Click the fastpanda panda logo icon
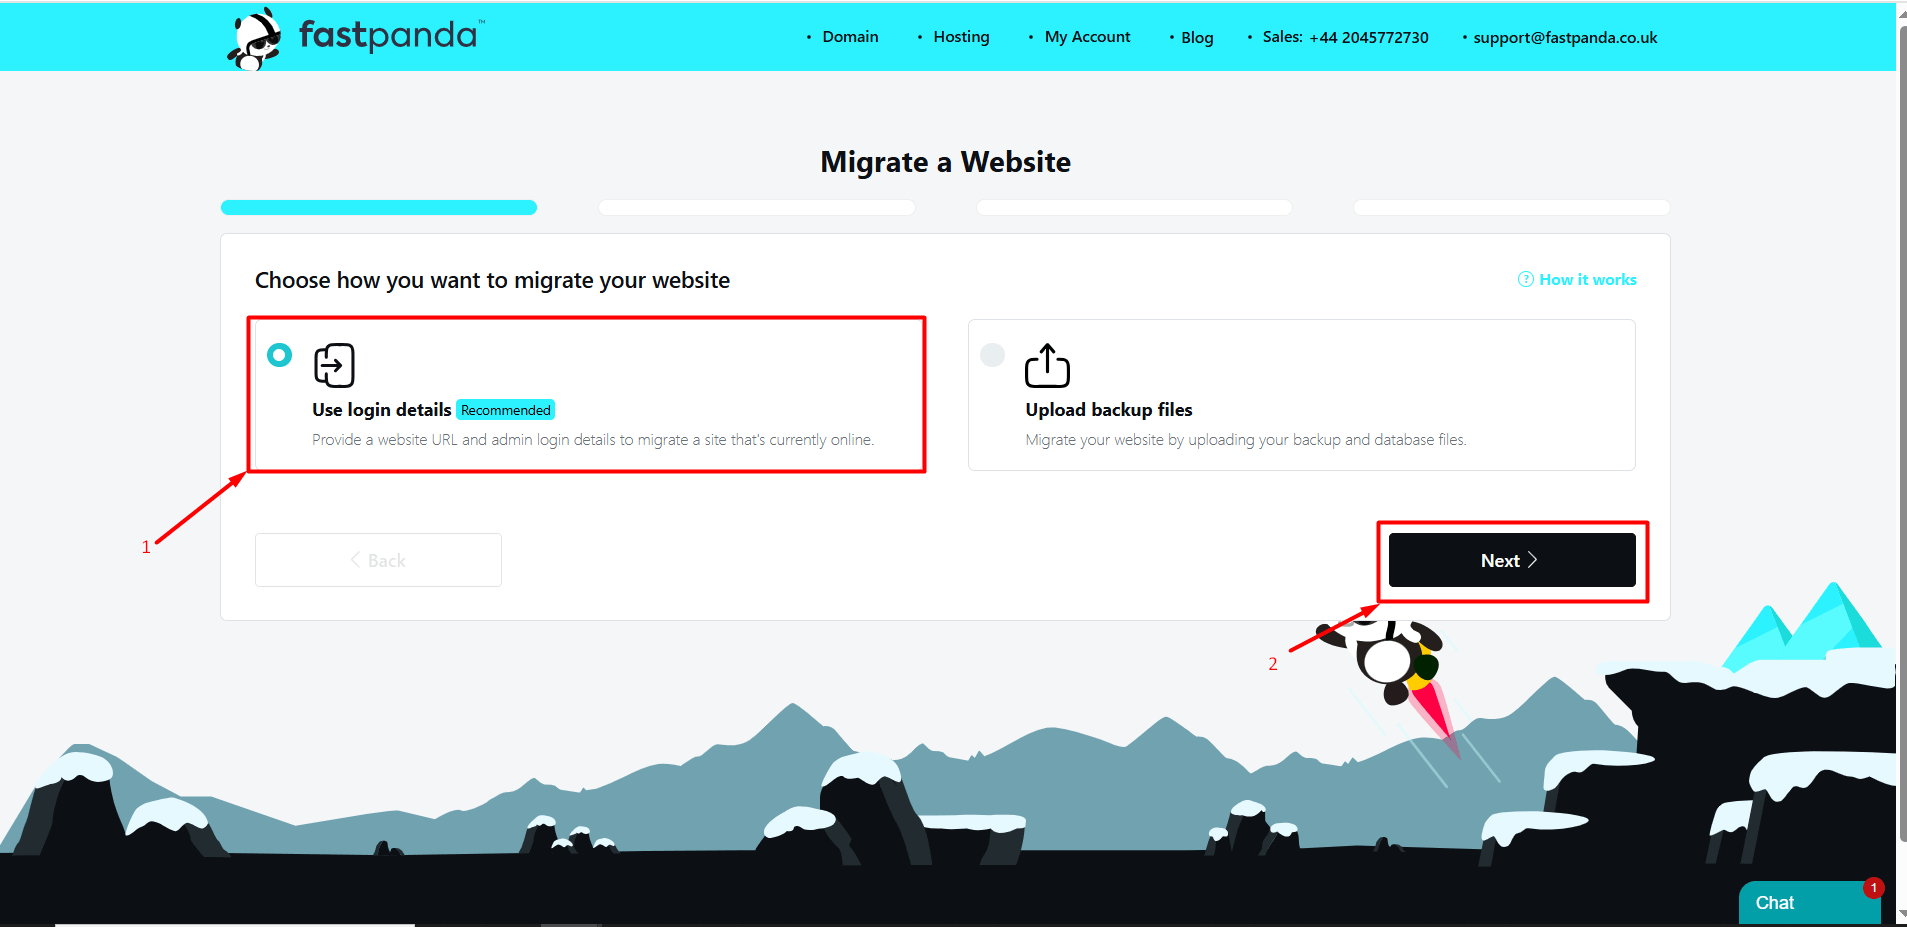The width and height of the screenshot is (1907, 927). 254,39
